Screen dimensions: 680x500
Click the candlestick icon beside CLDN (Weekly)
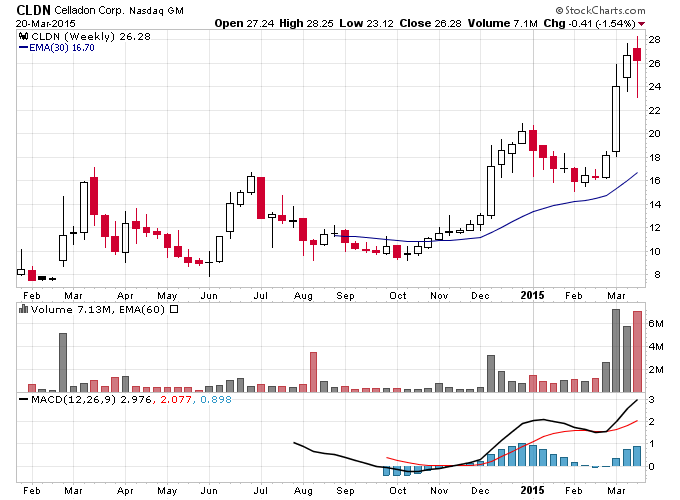coord(23,36)
